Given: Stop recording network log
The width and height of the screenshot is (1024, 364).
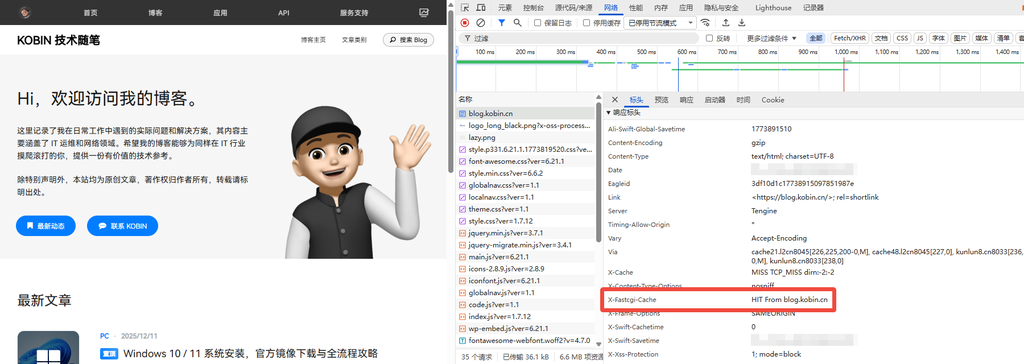Looking at the screenshot, I should coord(465,22).
